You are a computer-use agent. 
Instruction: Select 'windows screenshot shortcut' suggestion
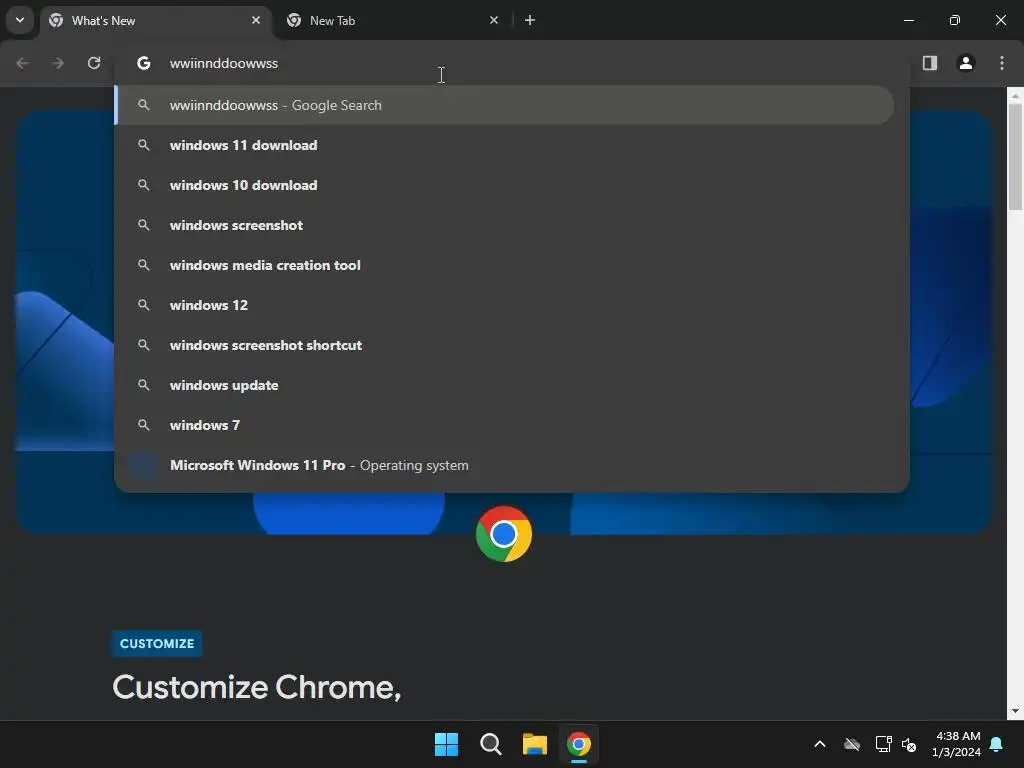504,345
